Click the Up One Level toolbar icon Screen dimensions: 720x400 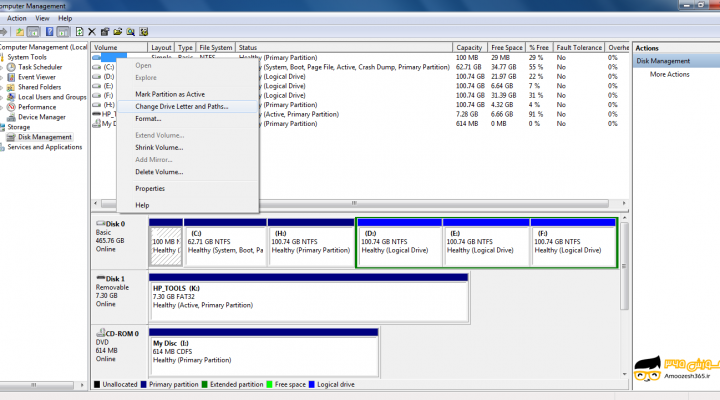[x=20, y=32]
